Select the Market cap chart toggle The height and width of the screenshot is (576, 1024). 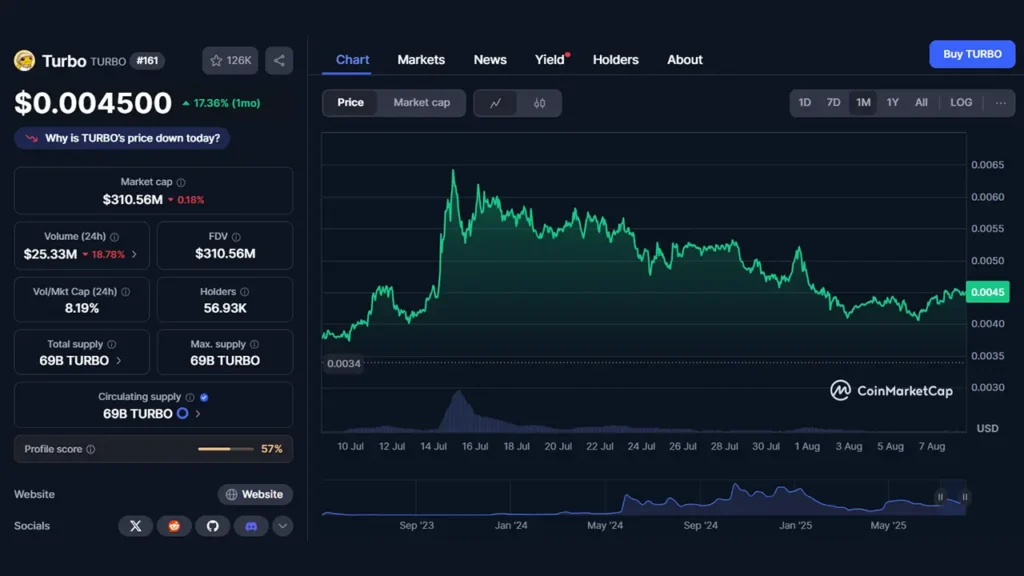pos(421,103)
